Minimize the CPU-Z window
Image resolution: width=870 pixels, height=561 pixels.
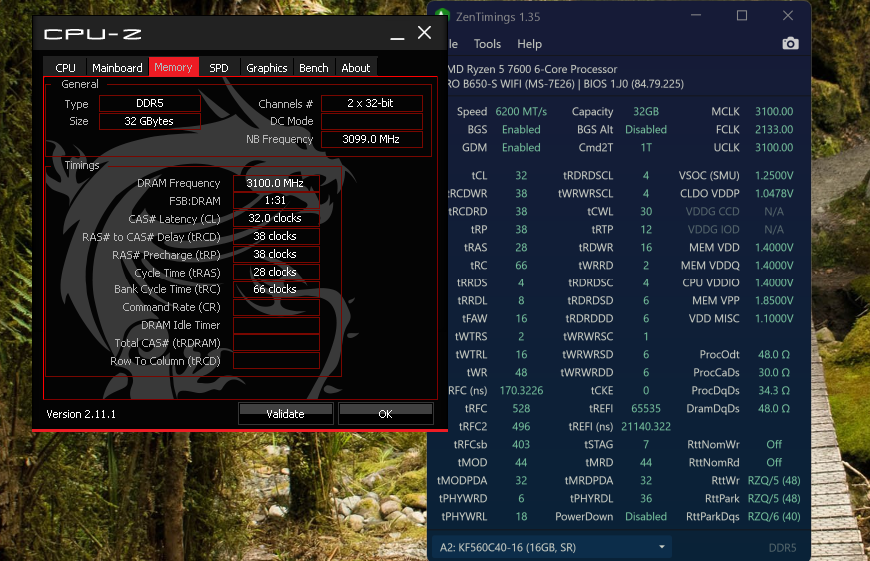pos(396,34)
